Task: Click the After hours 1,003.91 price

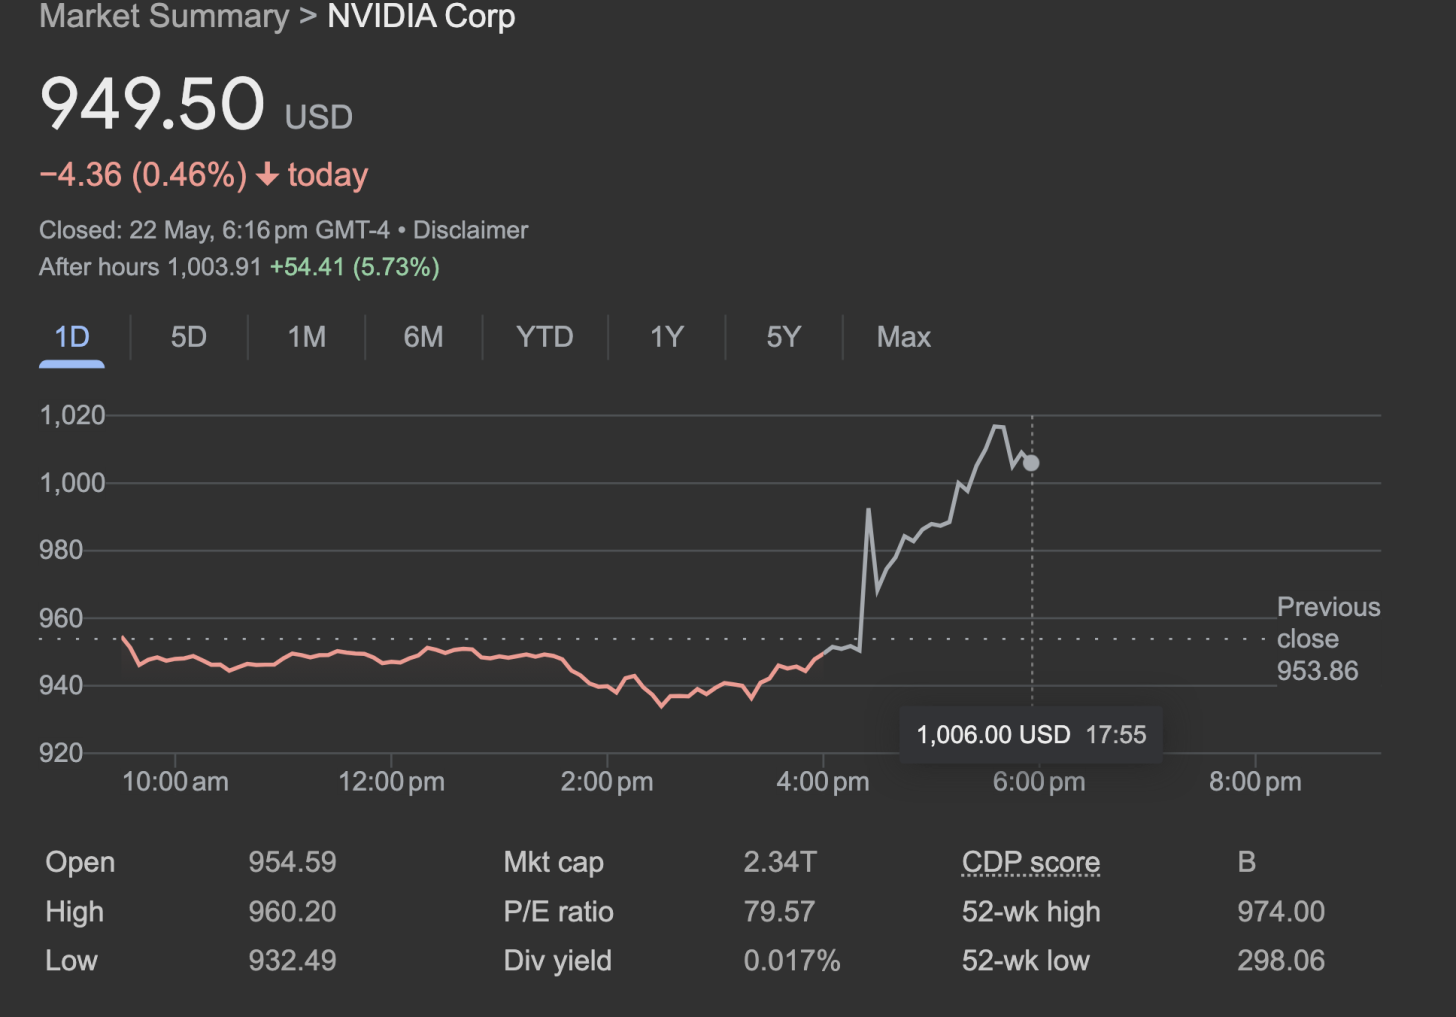Action: coord(150,267)
